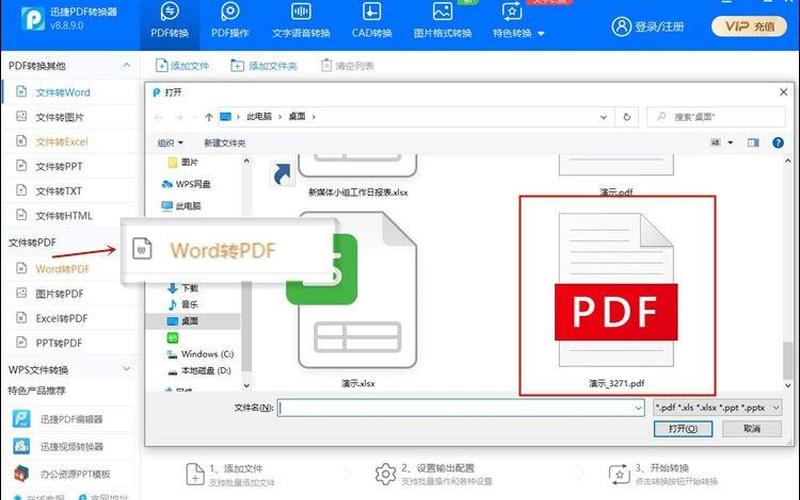Click the 打开(O) button

click(x=683, y=429)
